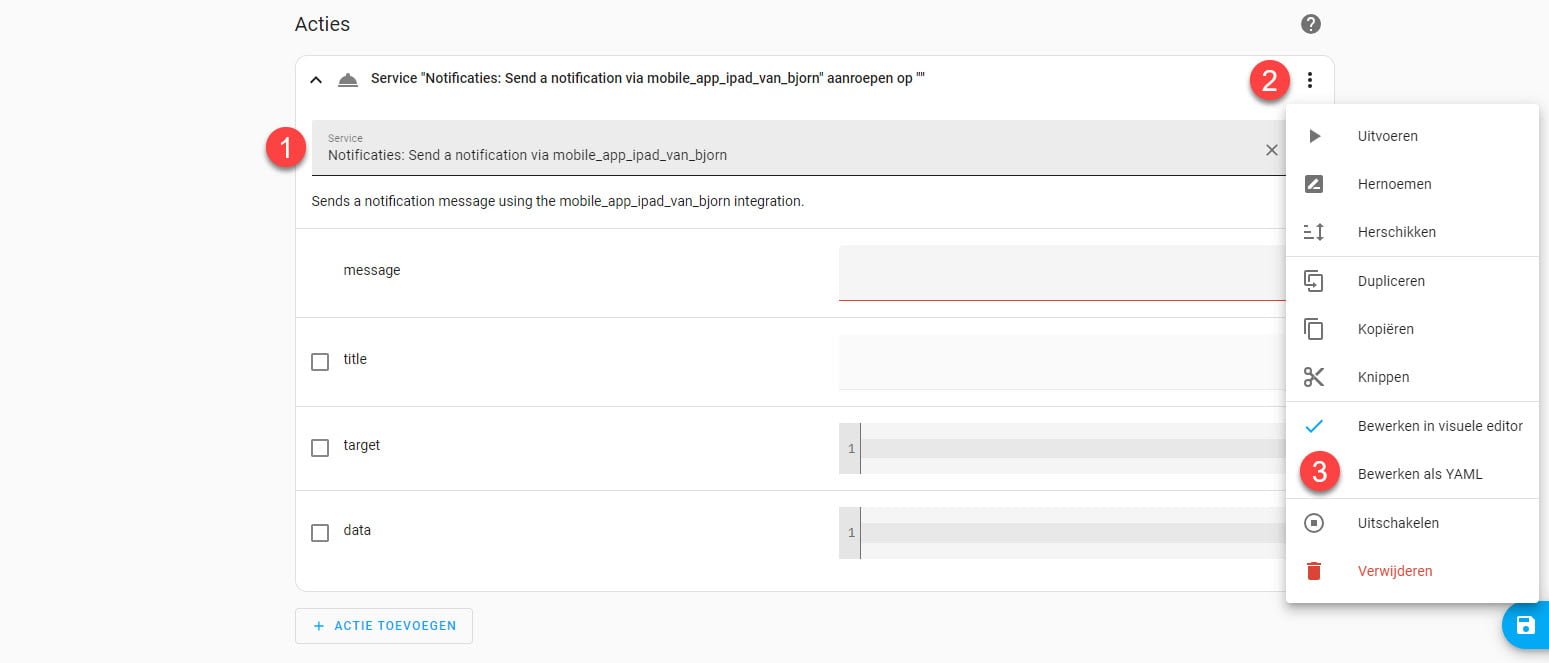Click the Actie toevoegen button
The width and height of the screenshot is (1549, 663).
click(x=384, y=626)
